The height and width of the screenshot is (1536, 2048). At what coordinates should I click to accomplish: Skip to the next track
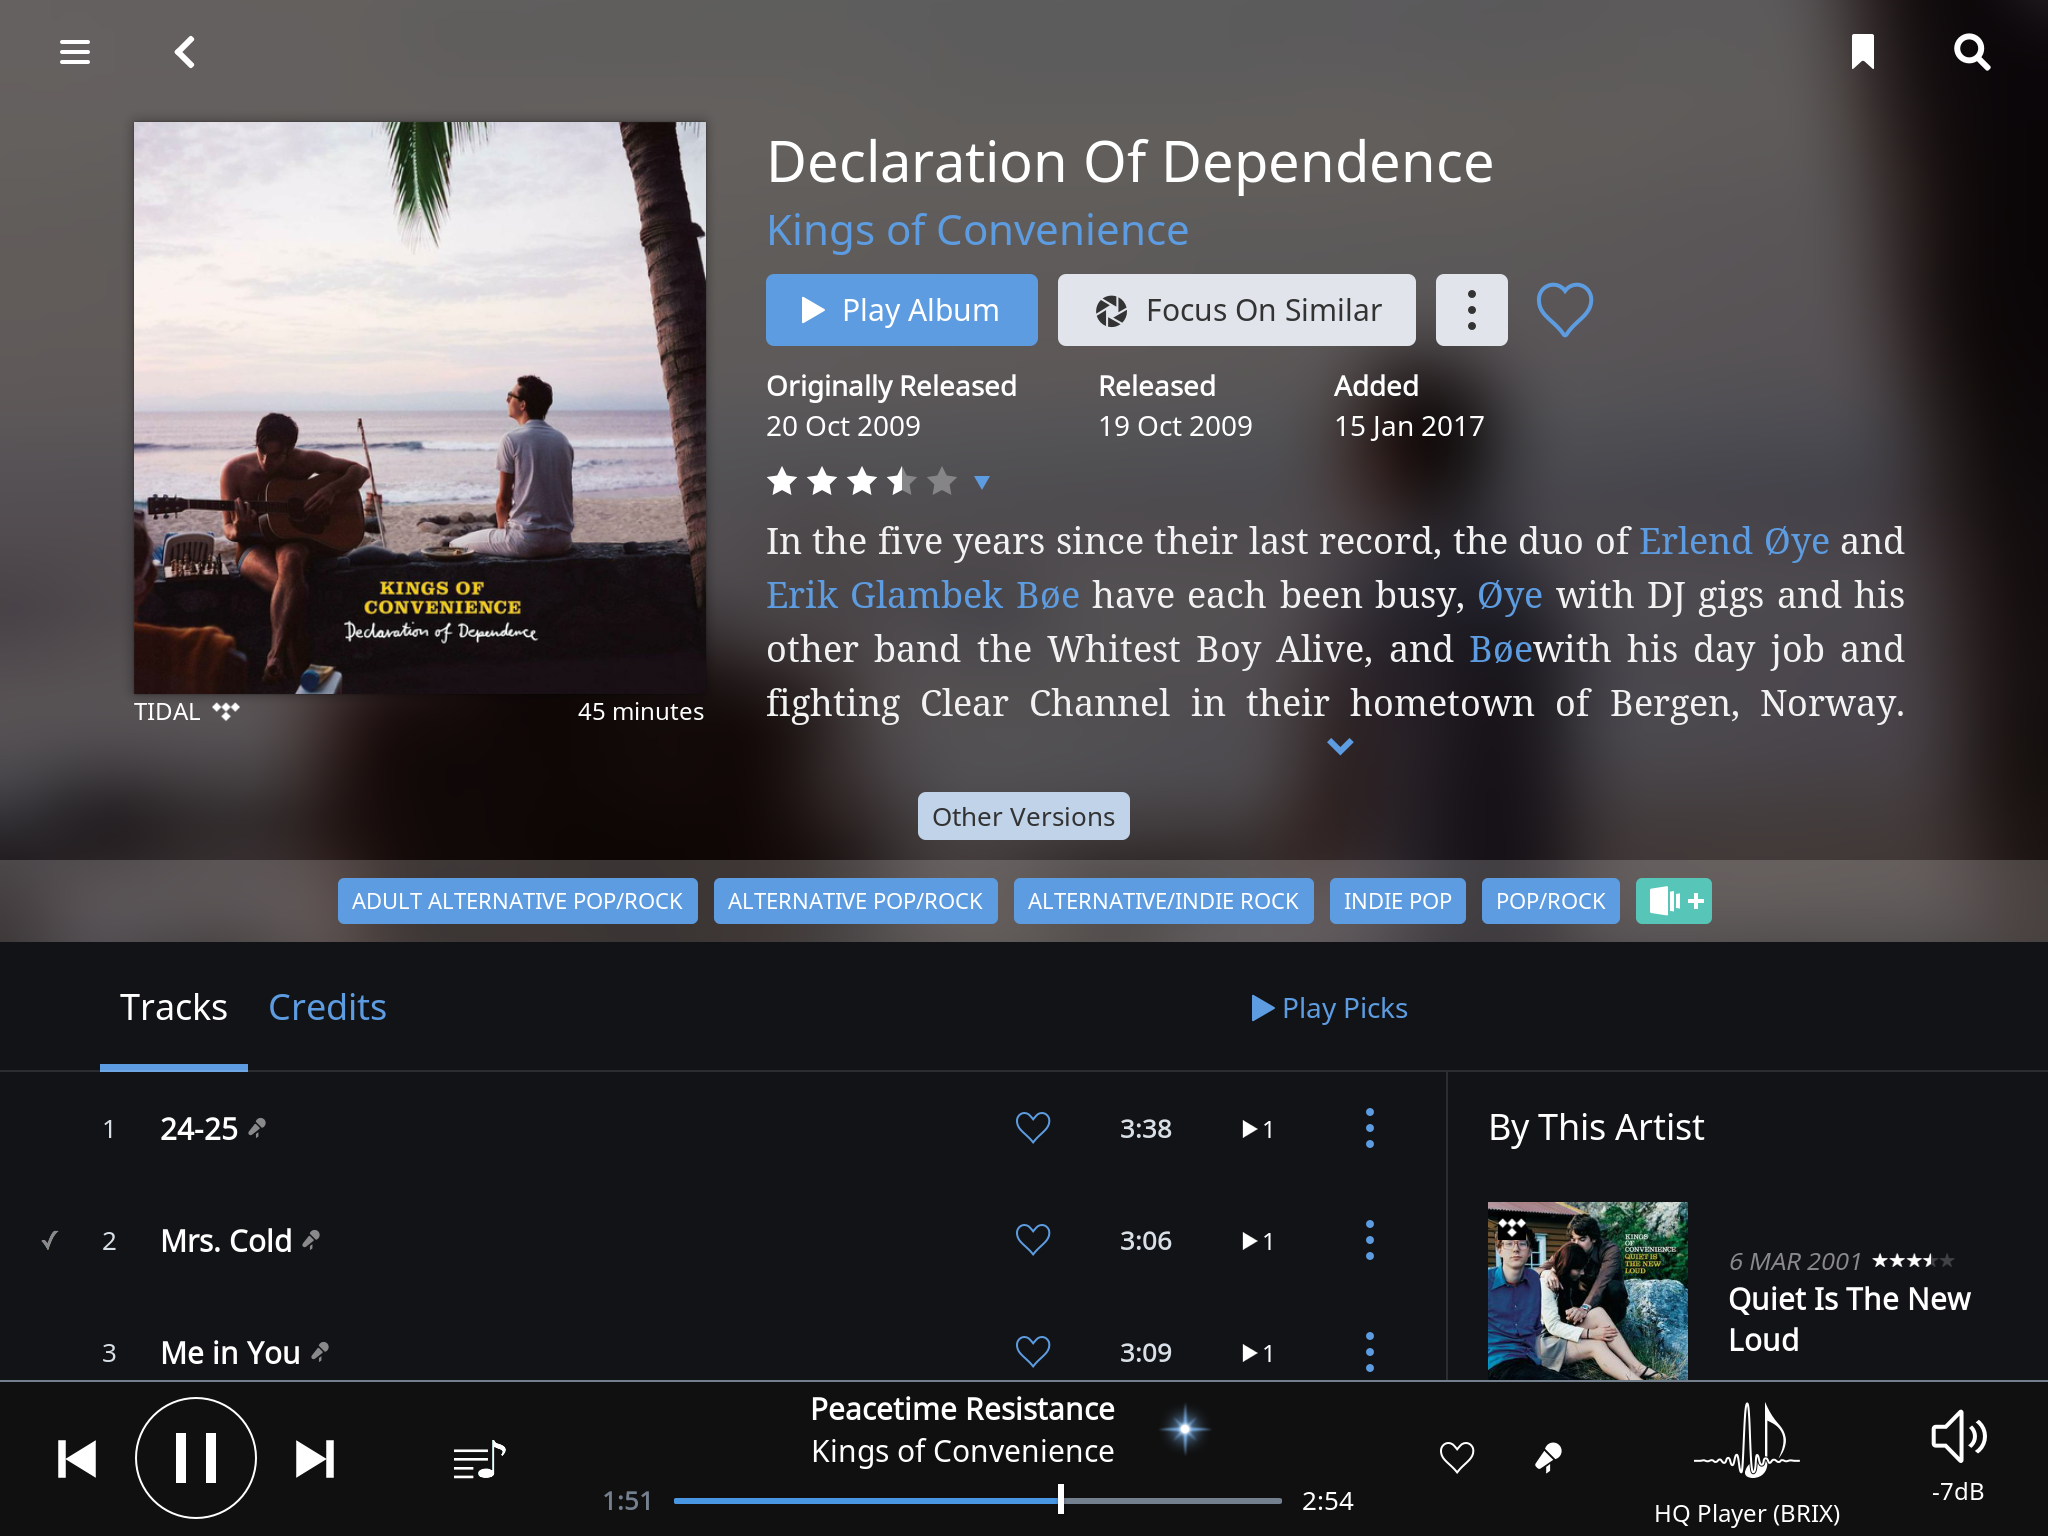pos(315,1459)
